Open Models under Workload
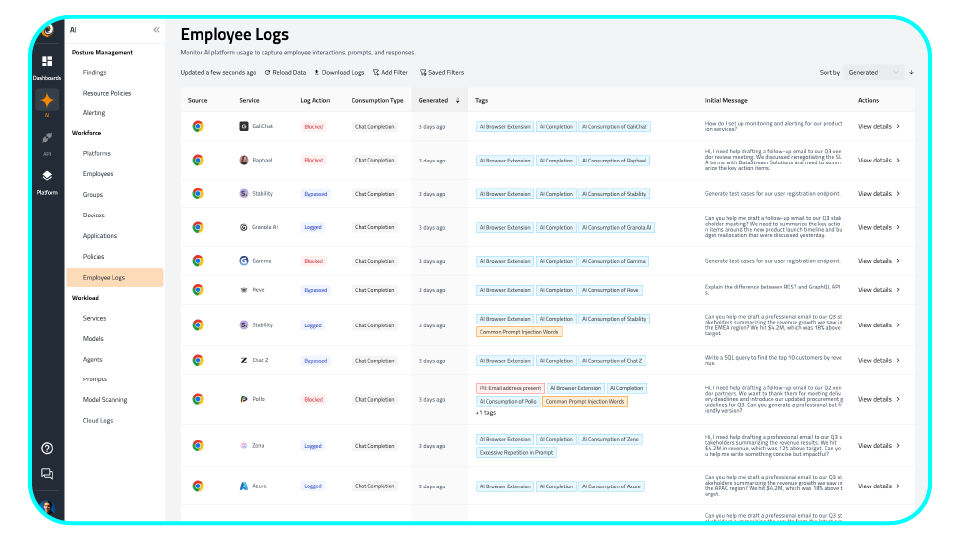 pos(93,339)
